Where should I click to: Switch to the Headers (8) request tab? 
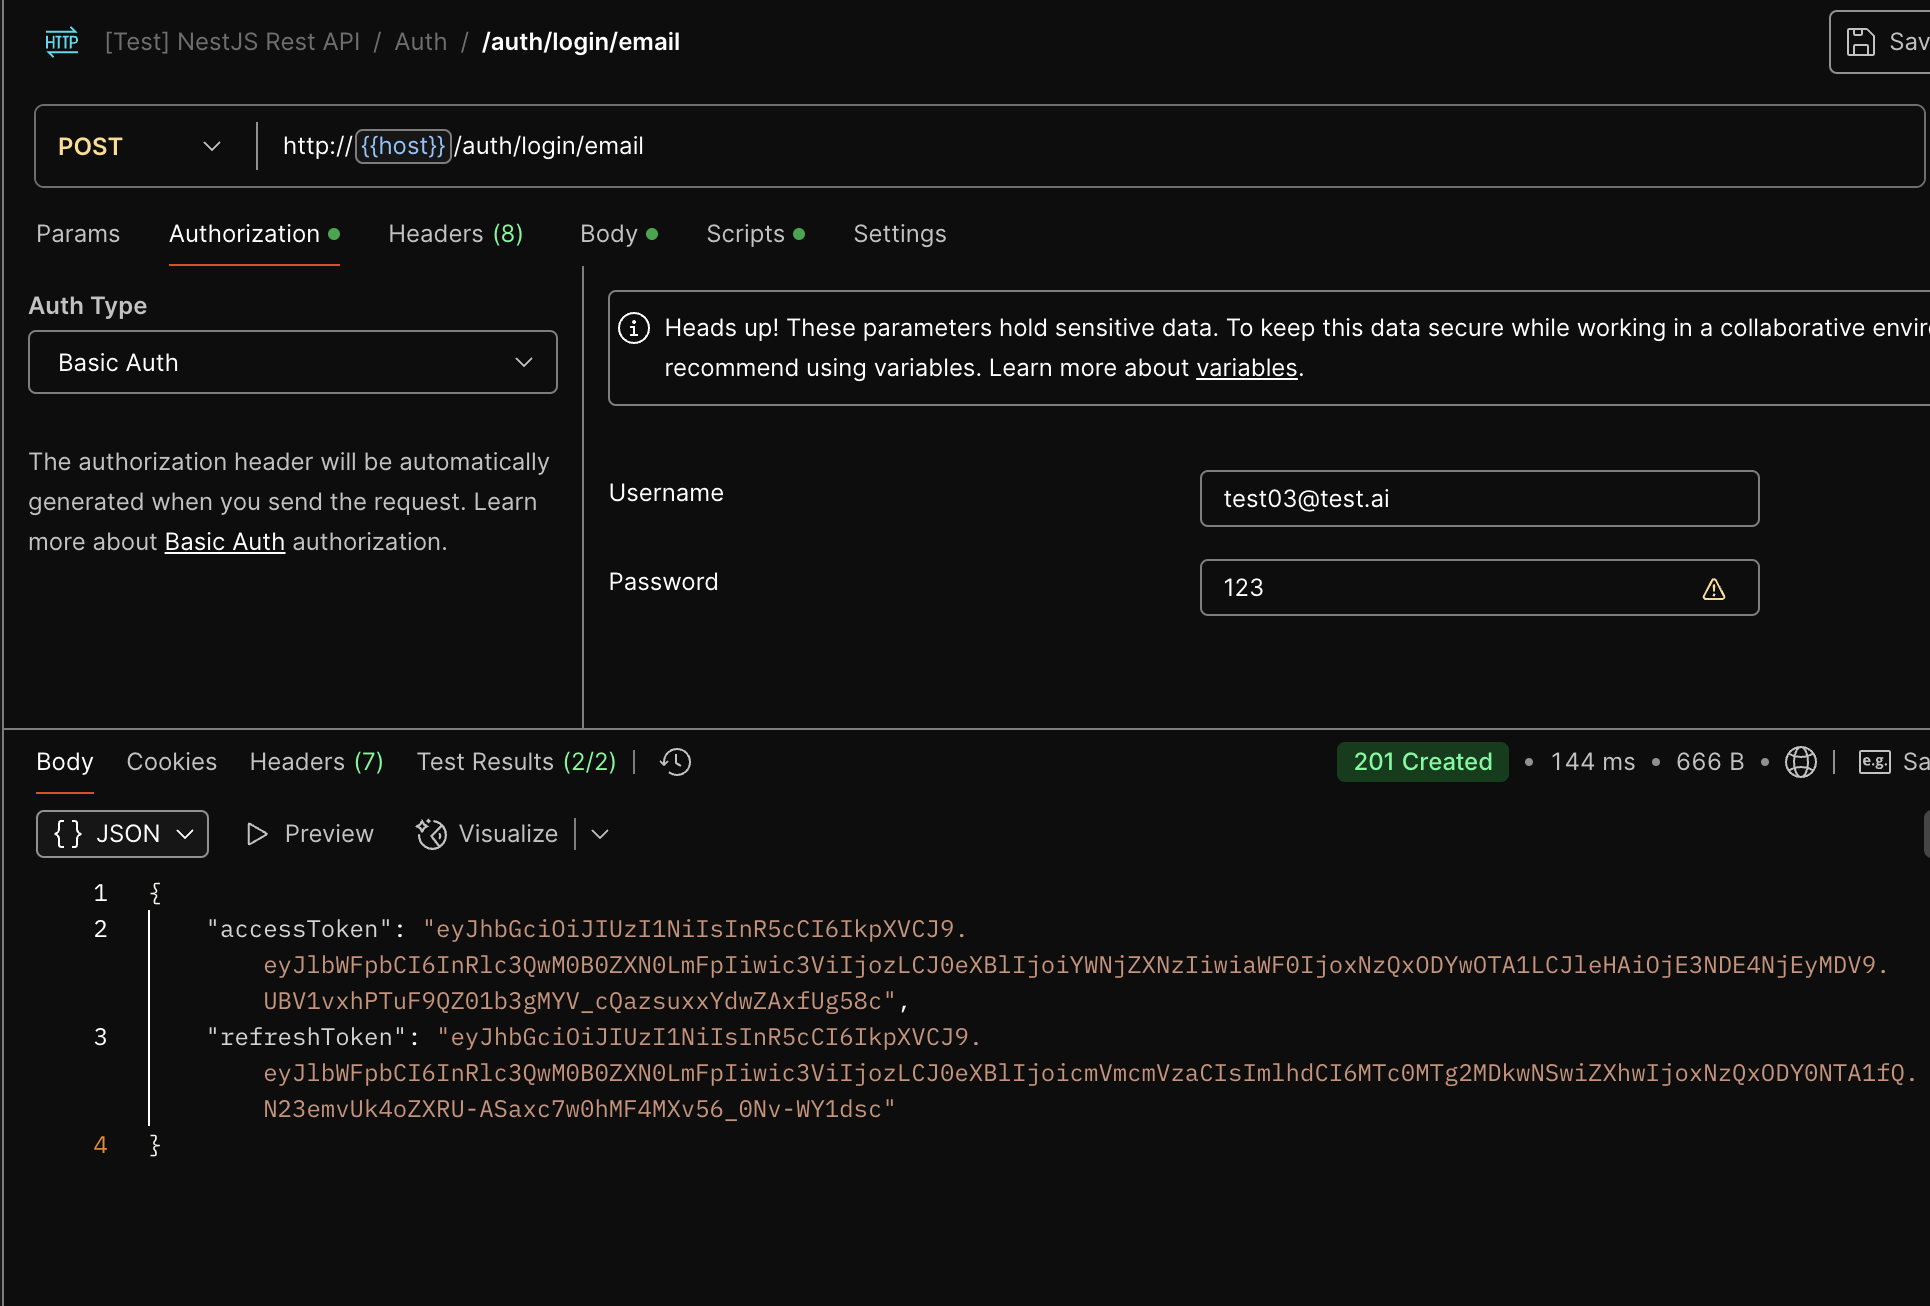click(x=455, y=234)
